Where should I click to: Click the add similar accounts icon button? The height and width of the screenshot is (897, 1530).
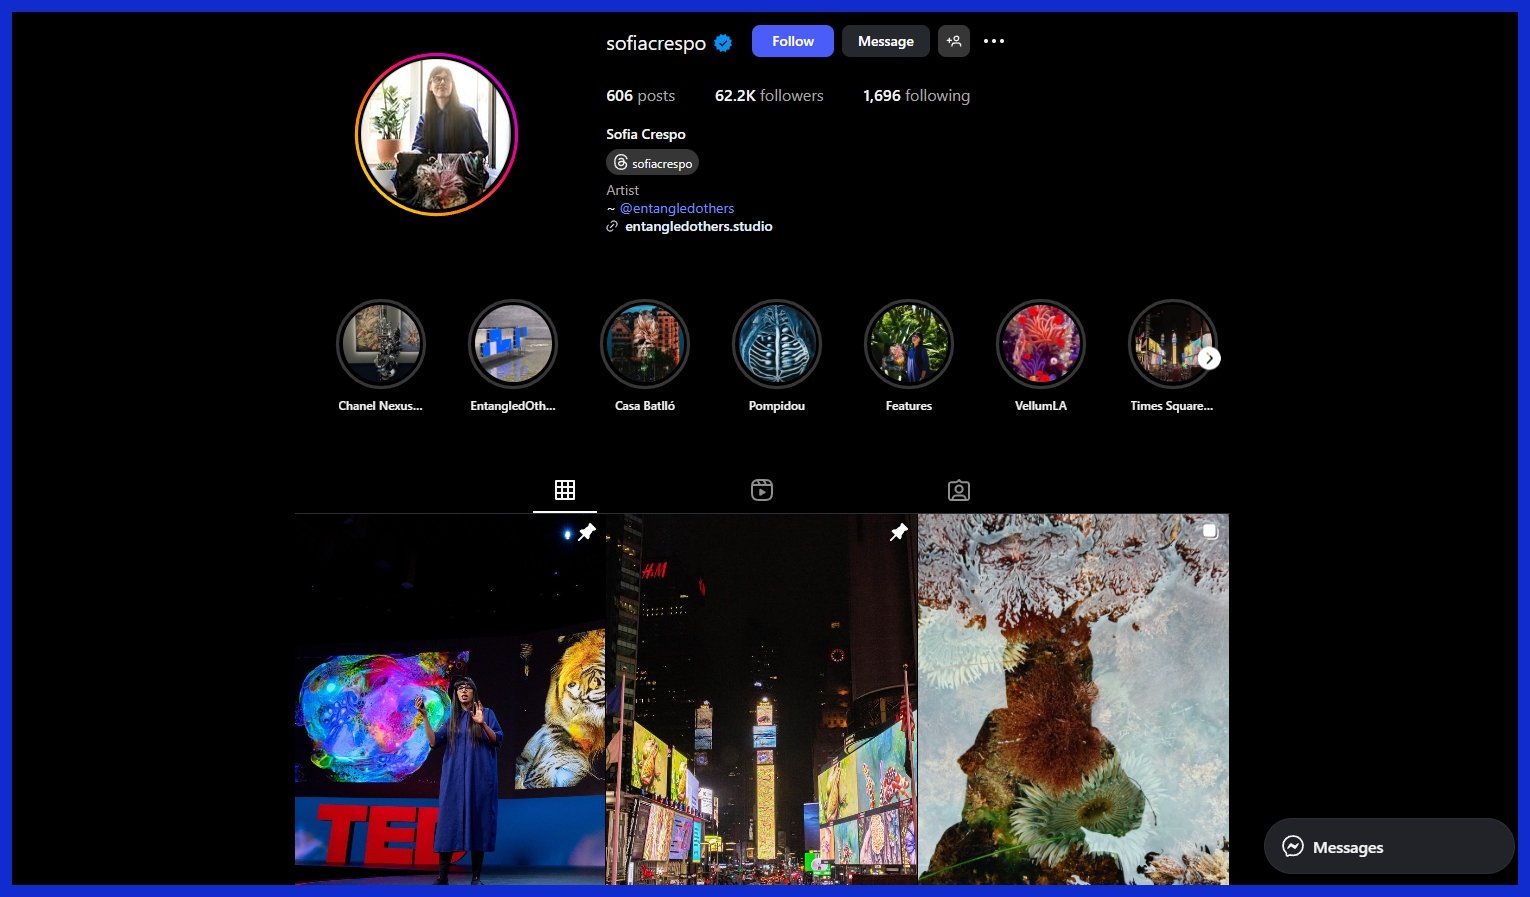coord(953,41)
